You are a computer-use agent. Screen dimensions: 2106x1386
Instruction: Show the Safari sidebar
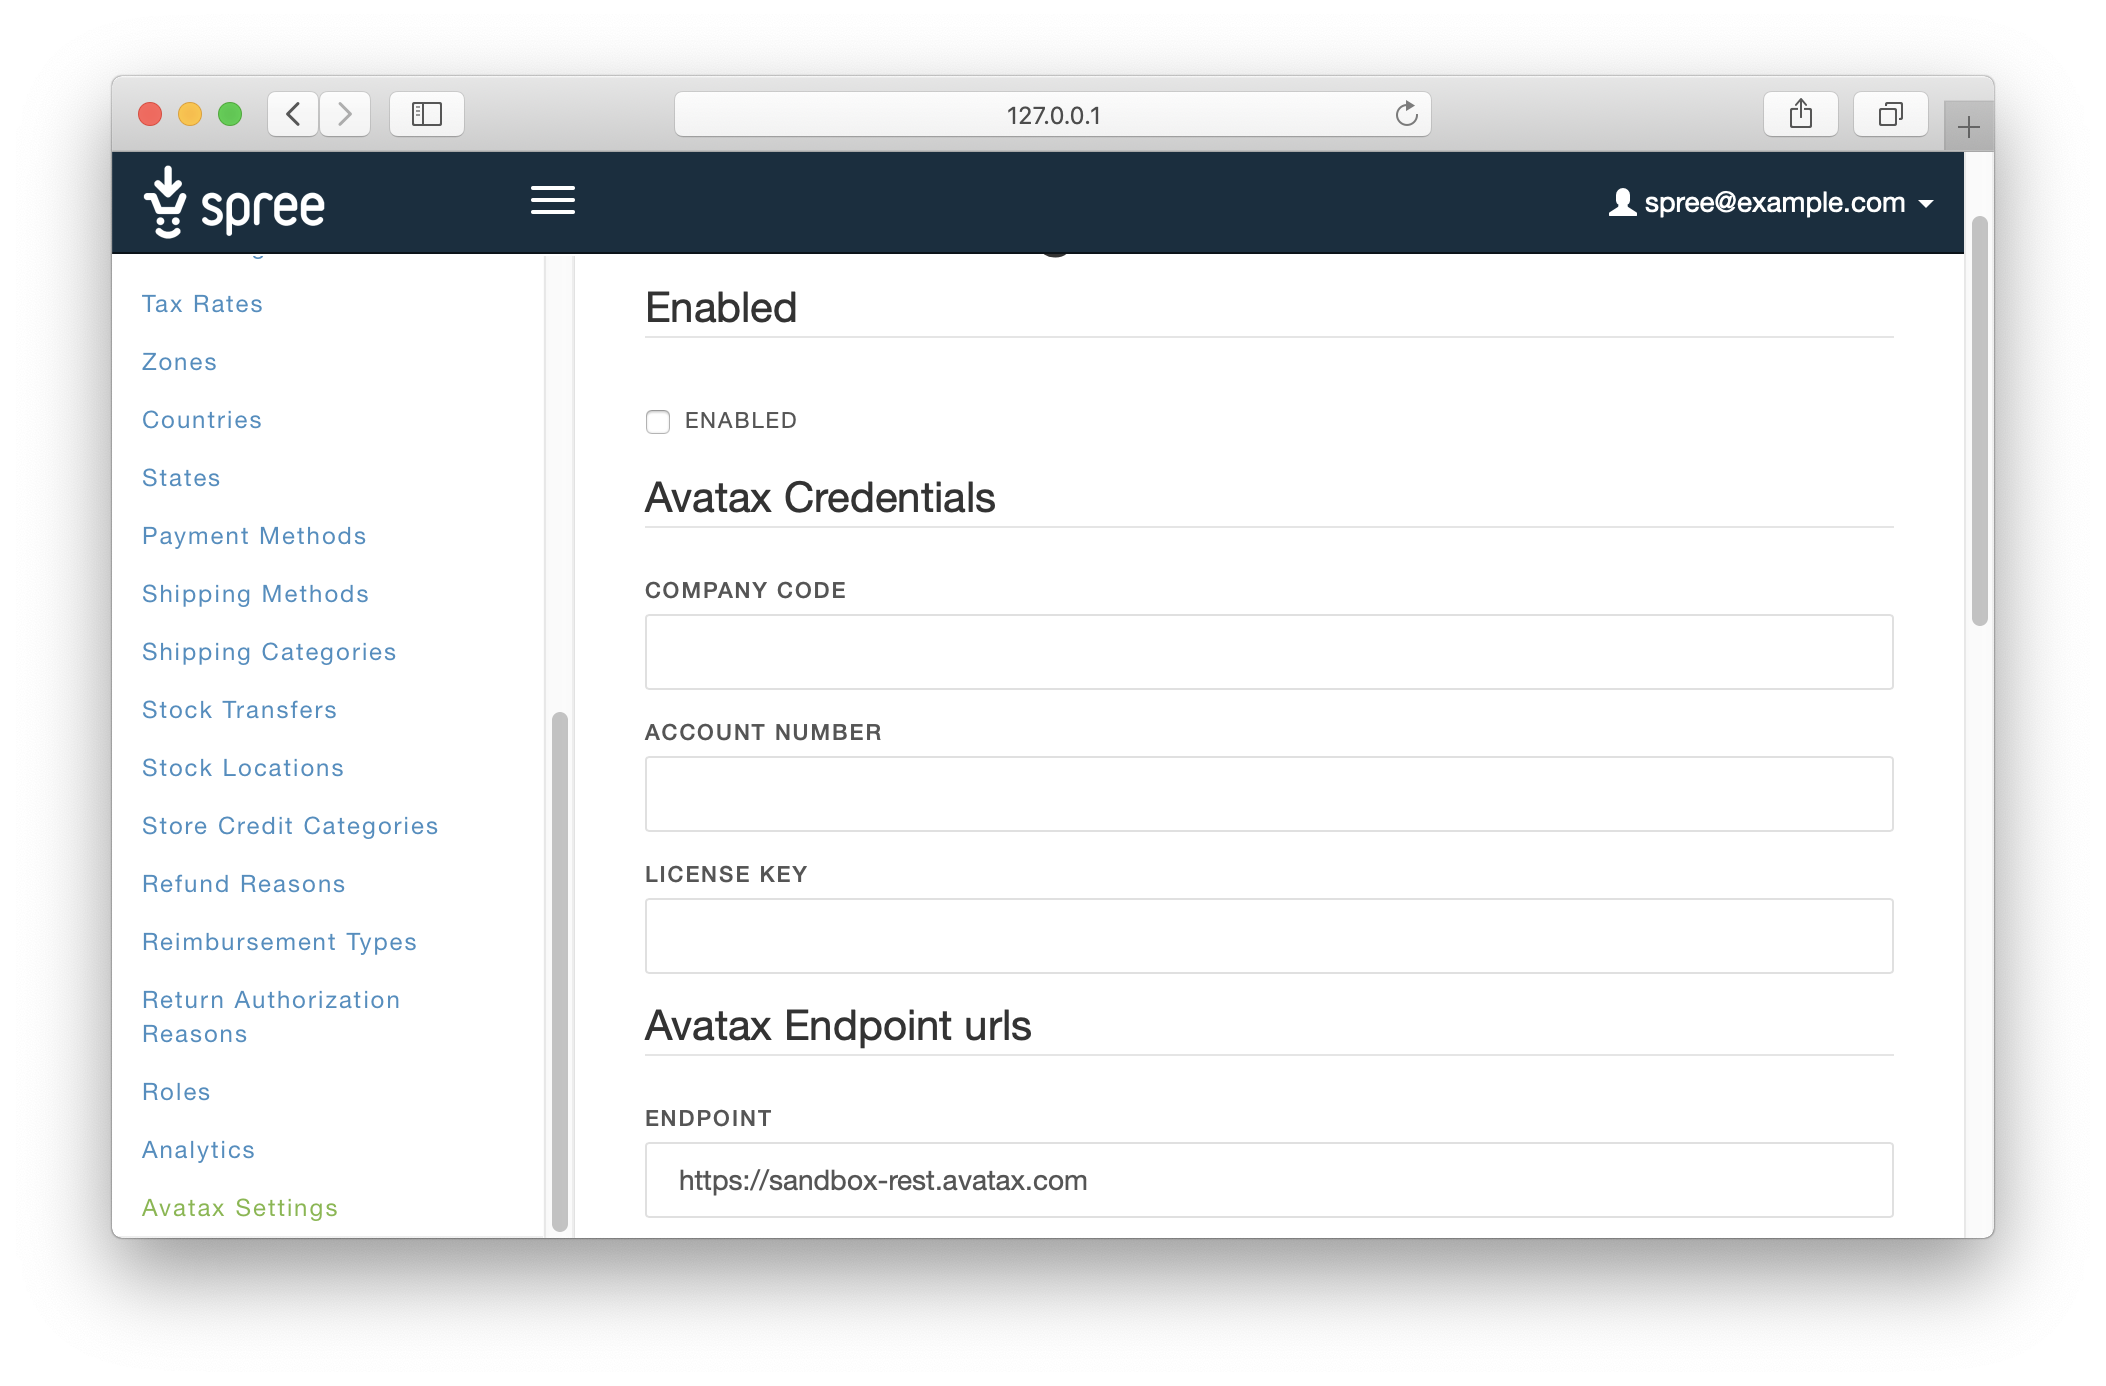[x=427, y=114]
